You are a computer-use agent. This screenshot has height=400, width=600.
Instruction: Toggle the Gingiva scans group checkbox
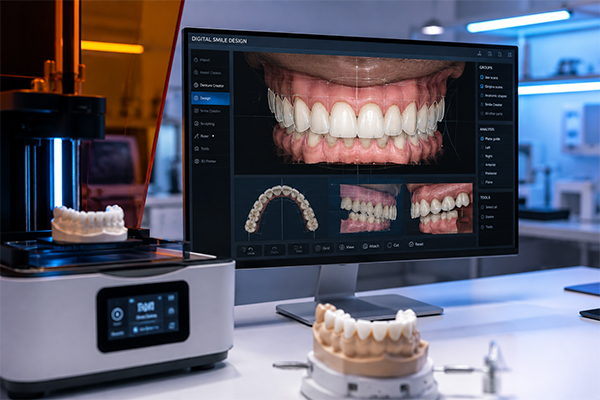tap(482, 87)
